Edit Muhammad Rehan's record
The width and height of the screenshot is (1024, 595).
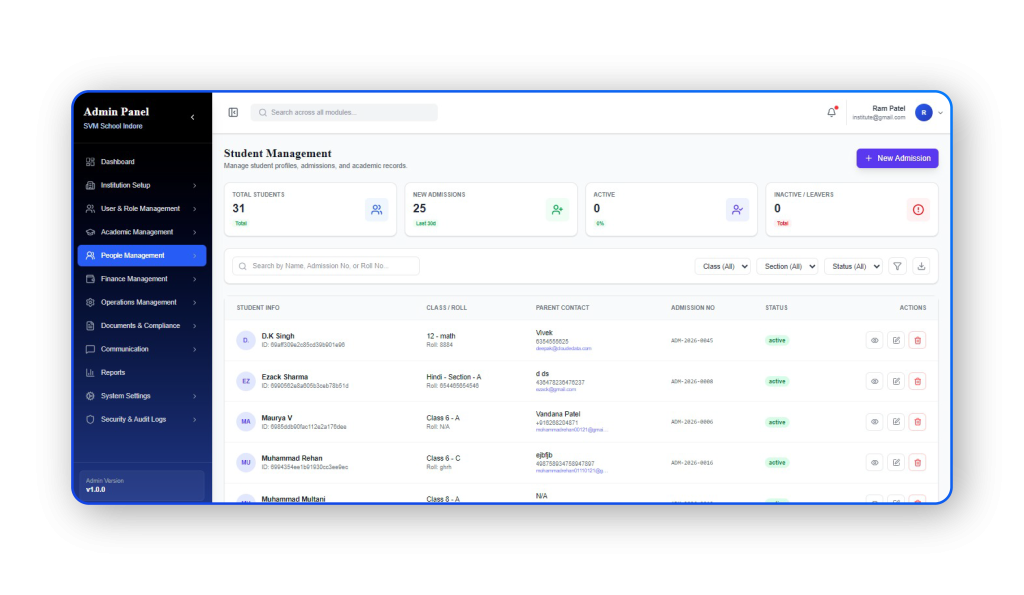[896, 462]
